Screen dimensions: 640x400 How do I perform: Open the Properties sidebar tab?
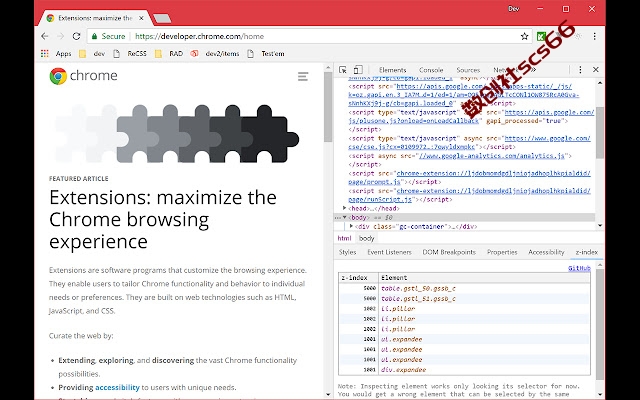pyautogui.click(x=502, y=252)
